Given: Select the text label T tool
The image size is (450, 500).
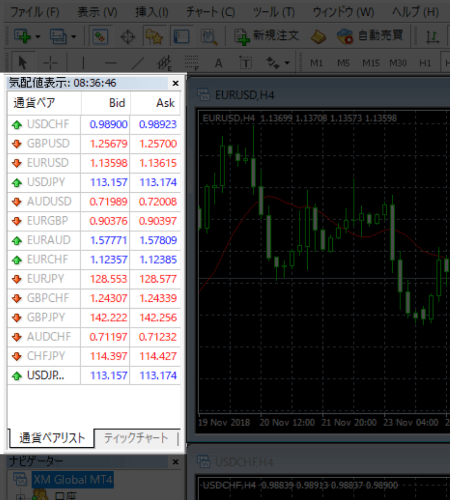Looking at the screenshot, I should [x=245, y=63].
